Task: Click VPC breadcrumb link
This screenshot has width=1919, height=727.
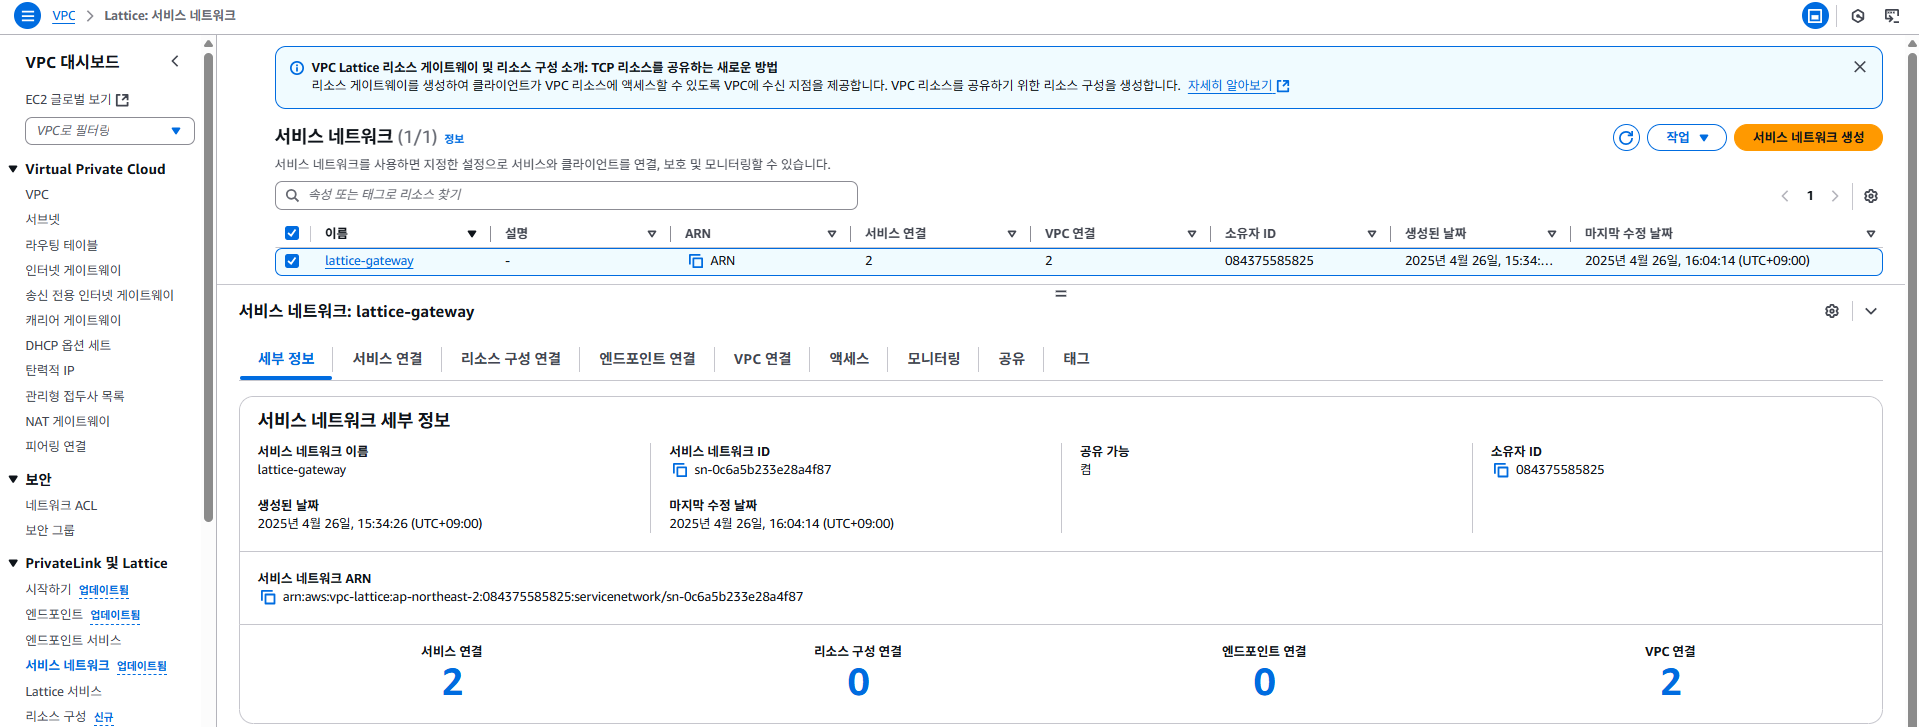Action: point(64,16)
